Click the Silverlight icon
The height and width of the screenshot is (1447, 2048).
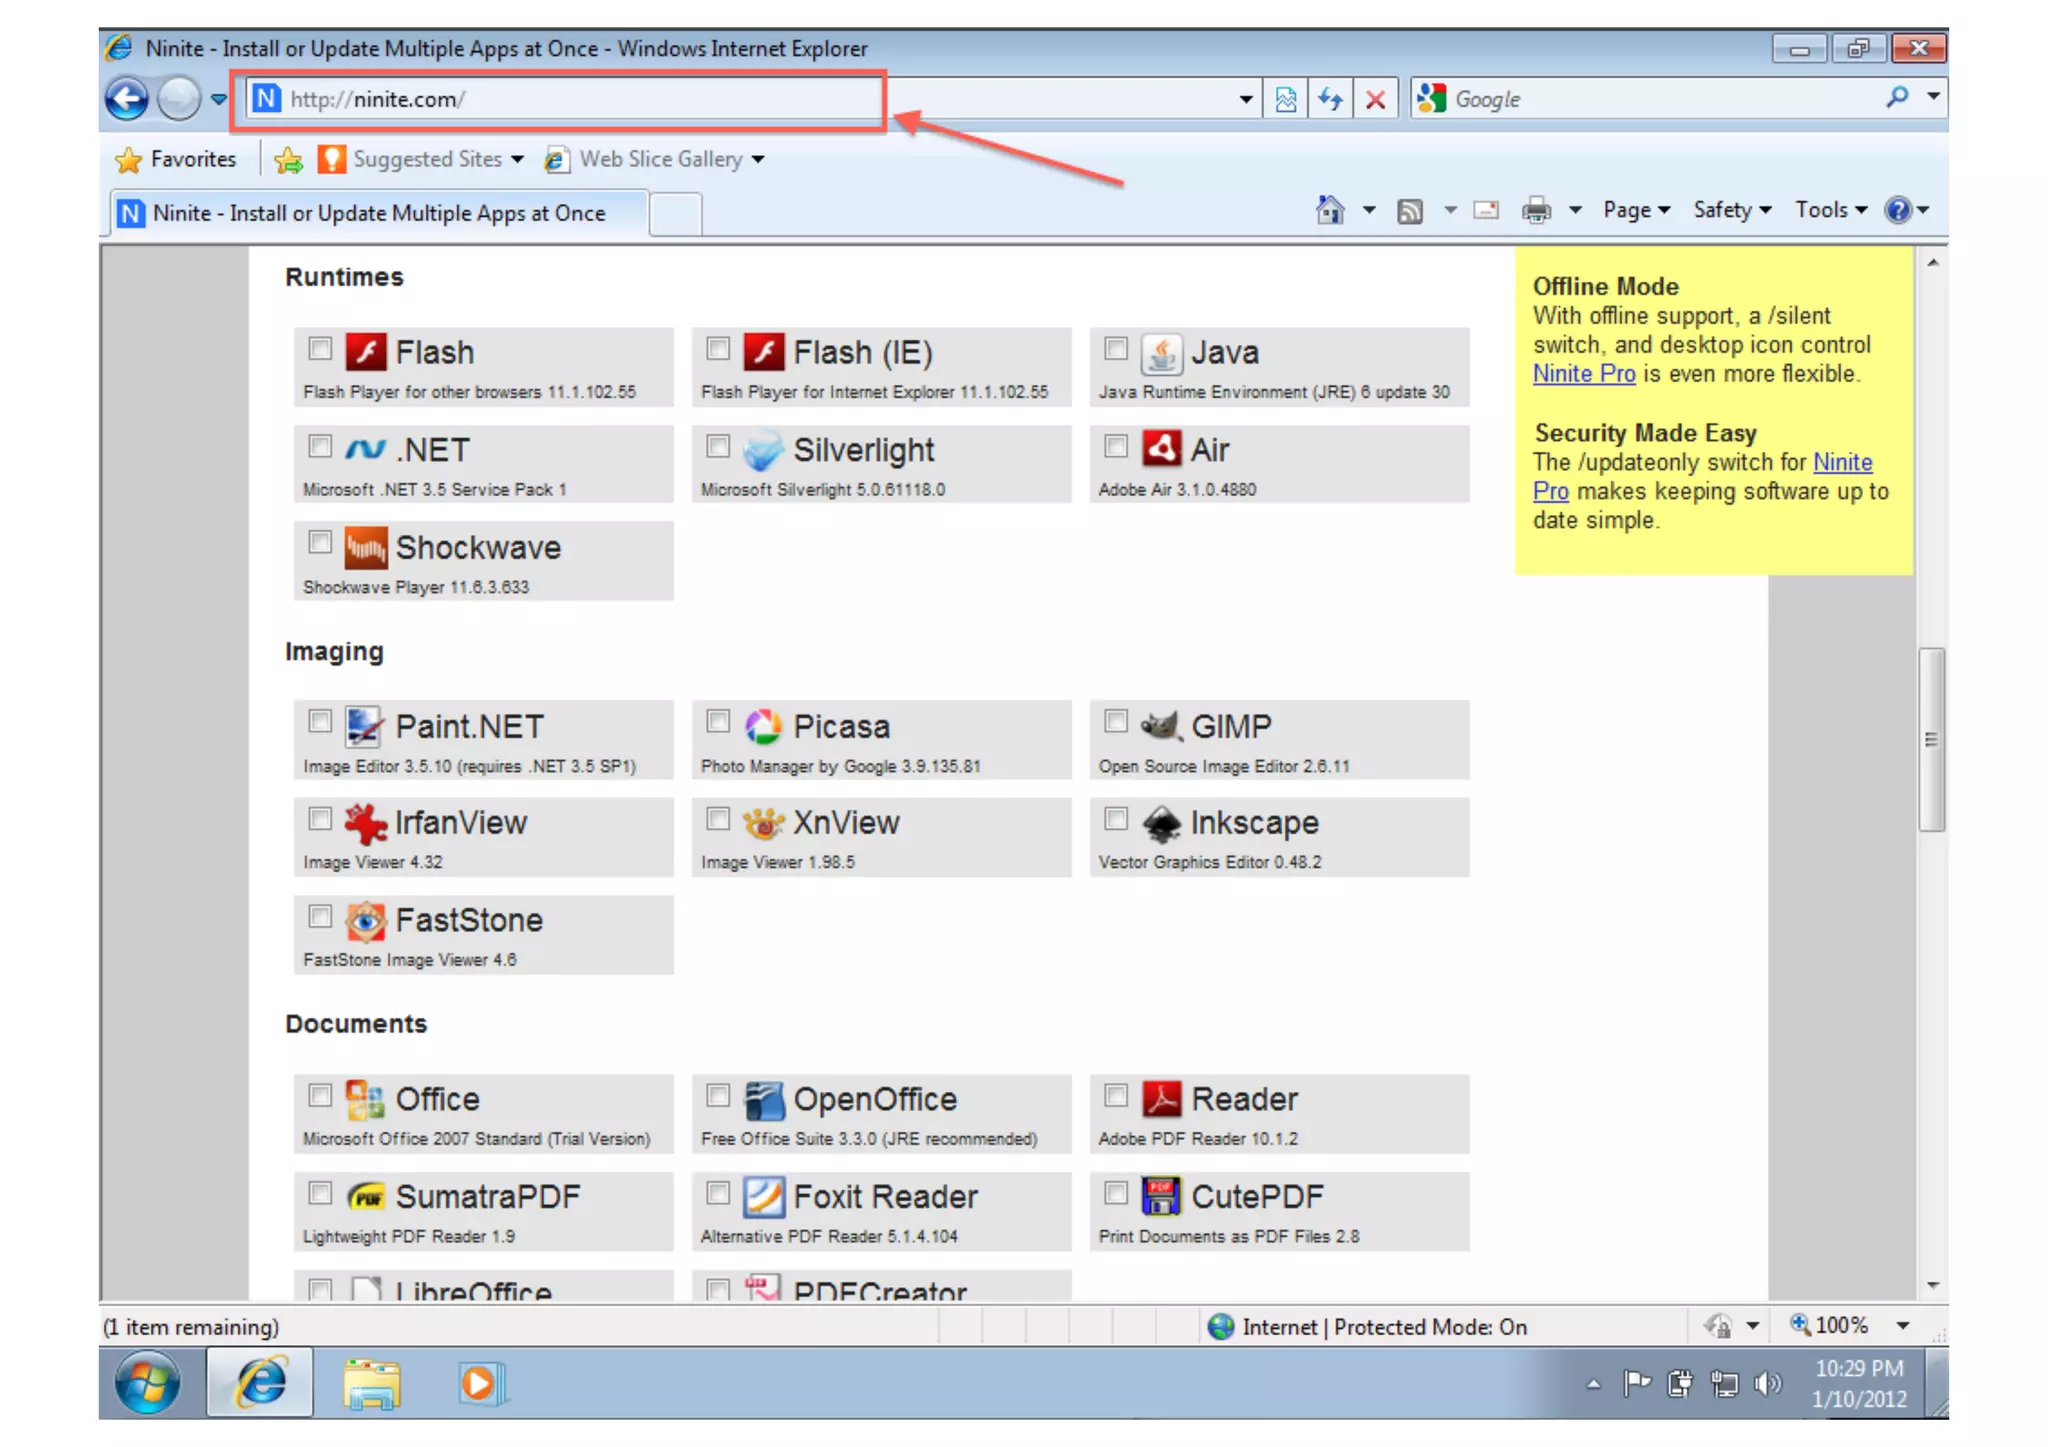(x=763, y=450)
